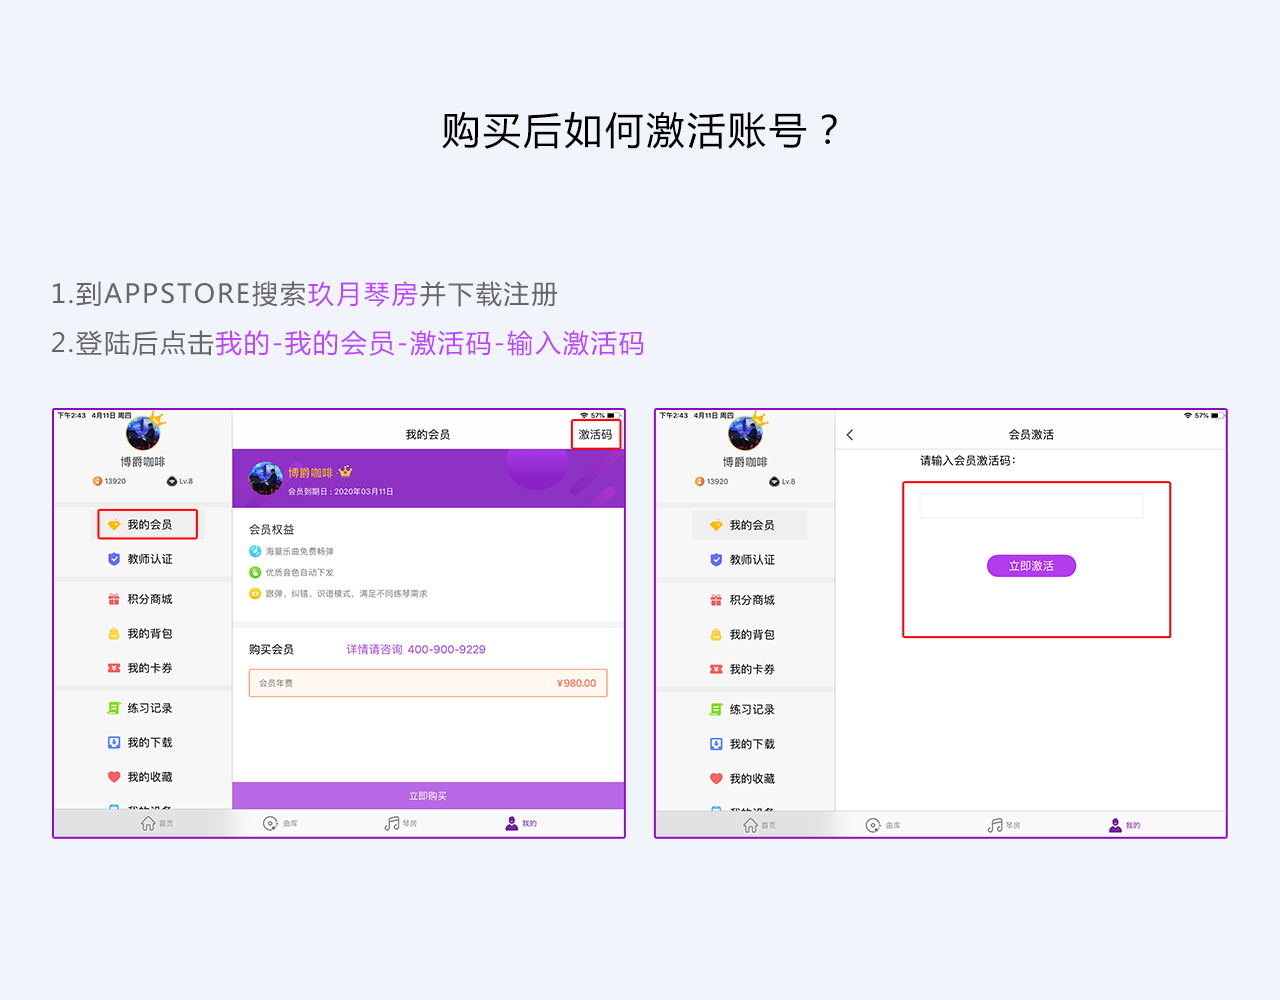Tap Lv.8 level badge in 我的会员 screen
Viewport: 1280px width, 1000px height.
(180, 481)
